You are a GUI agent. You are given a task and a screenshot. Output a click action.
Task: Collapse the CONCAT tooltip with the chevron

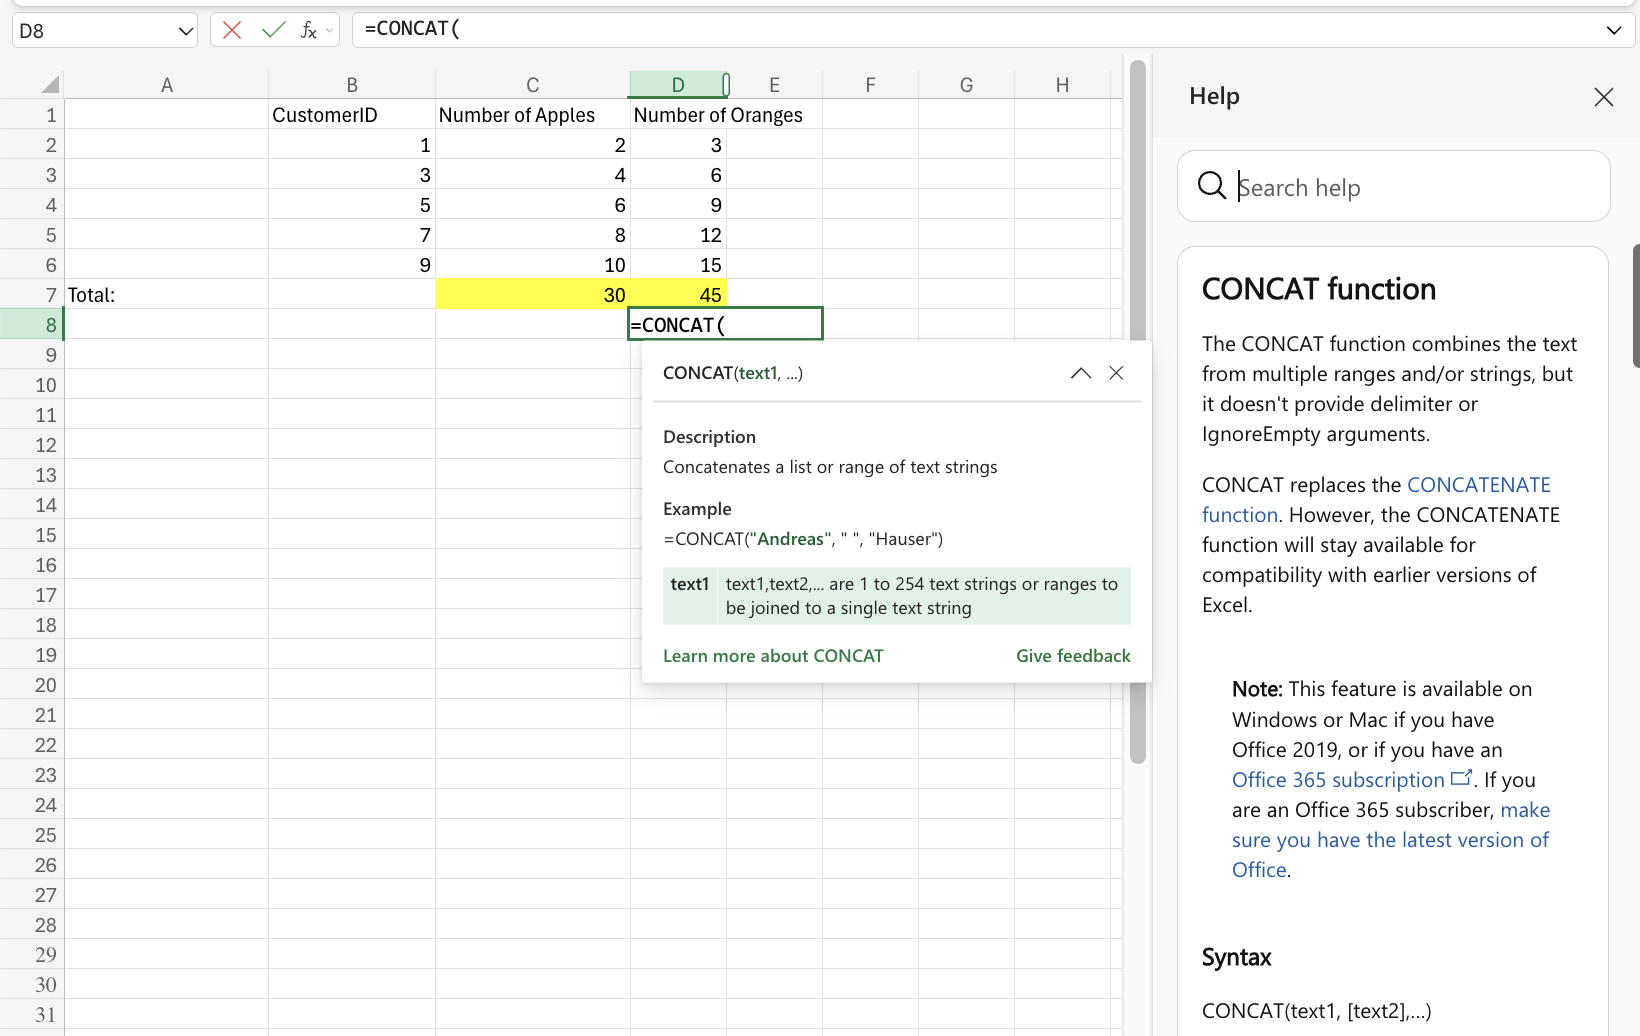coord(1080,373)
